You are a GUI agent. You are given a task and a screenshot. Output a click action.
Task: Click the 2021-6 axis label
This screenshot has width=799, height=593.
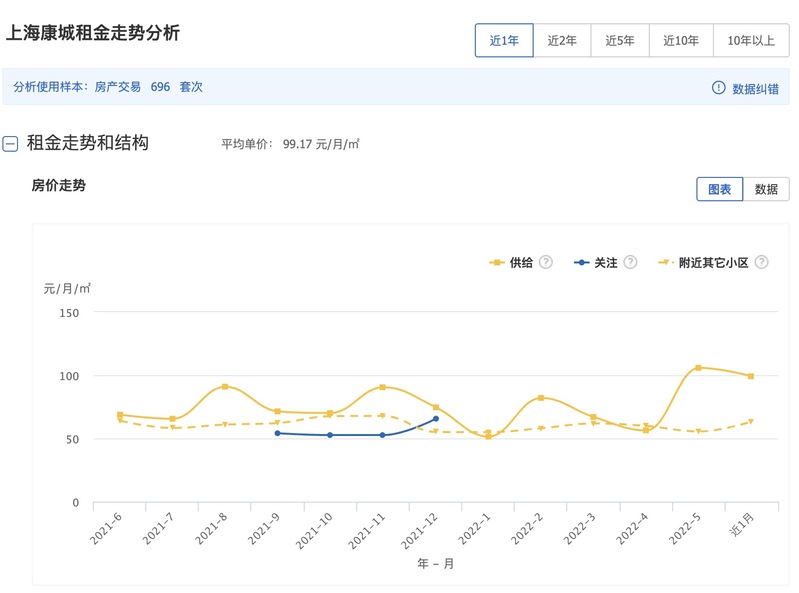click(x=106, y=528)
